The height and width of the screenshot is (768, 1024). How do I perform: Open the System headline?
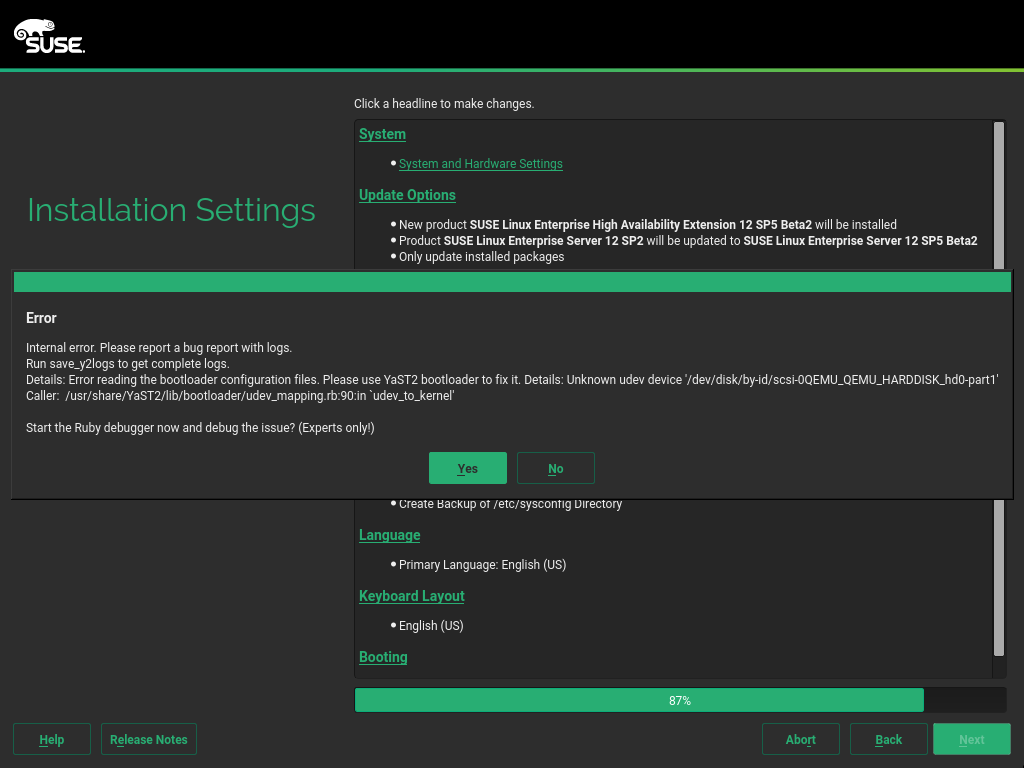(x=382, y=134)
